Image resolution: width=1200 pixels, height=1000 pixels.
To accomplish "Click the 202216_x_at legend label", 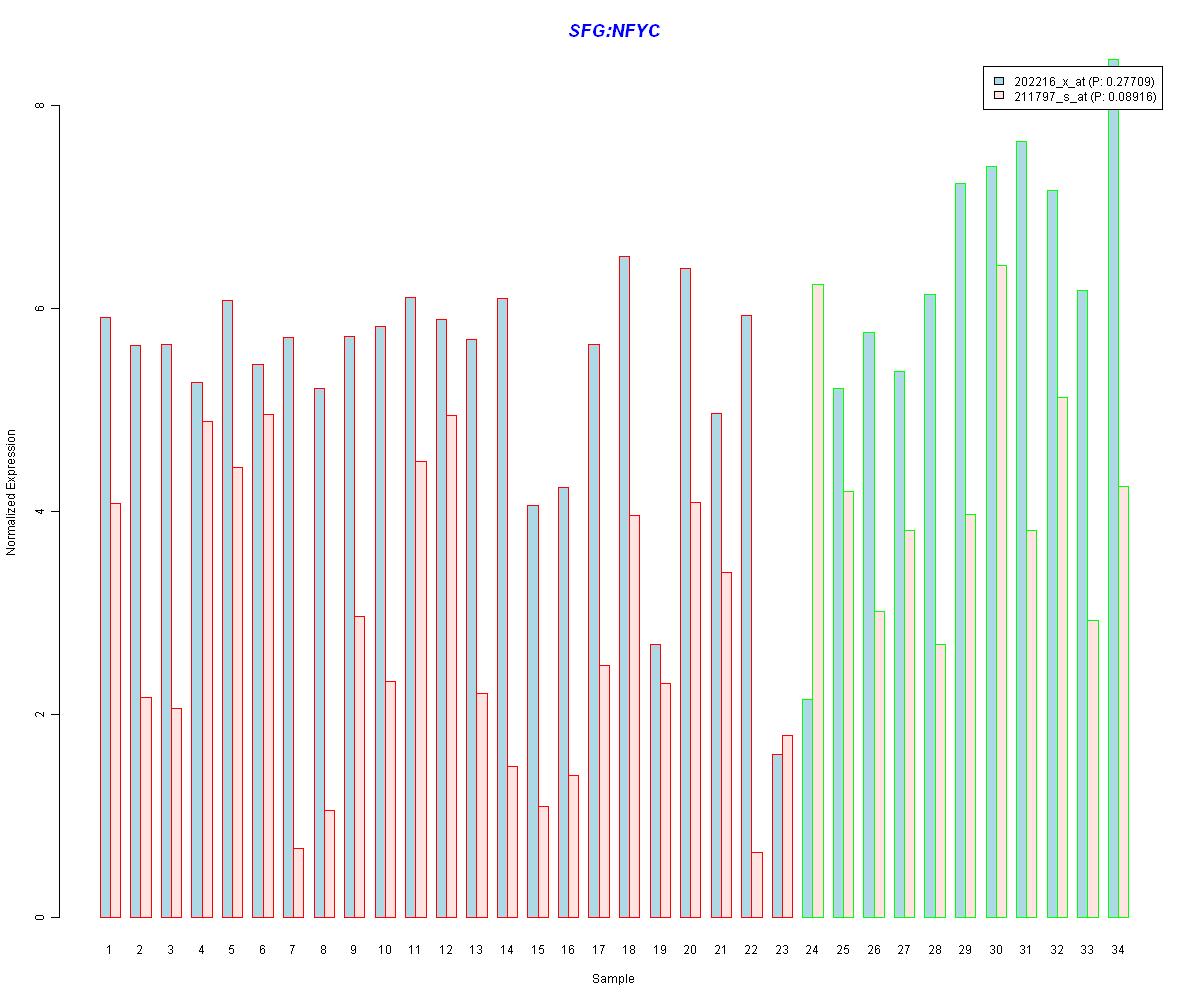I will [x=1084, y=80].
